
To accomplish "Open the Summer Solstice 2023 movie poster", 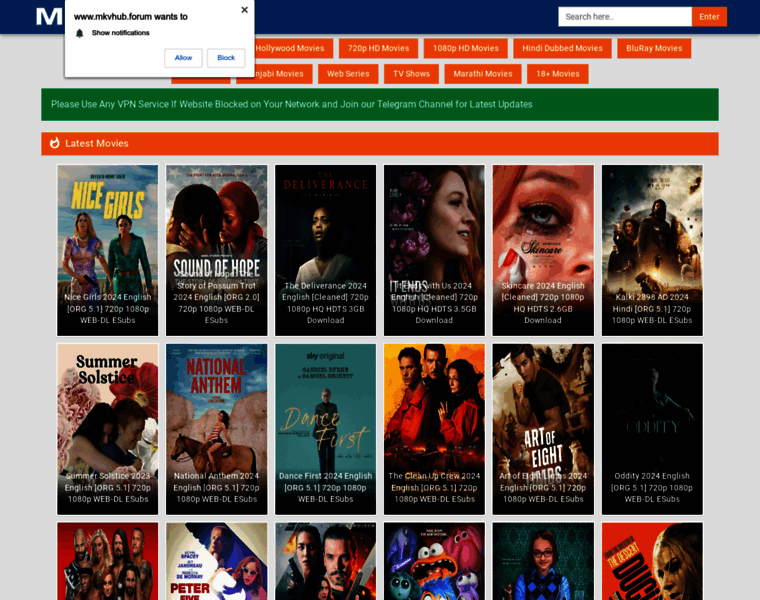I will click(108, 429).
